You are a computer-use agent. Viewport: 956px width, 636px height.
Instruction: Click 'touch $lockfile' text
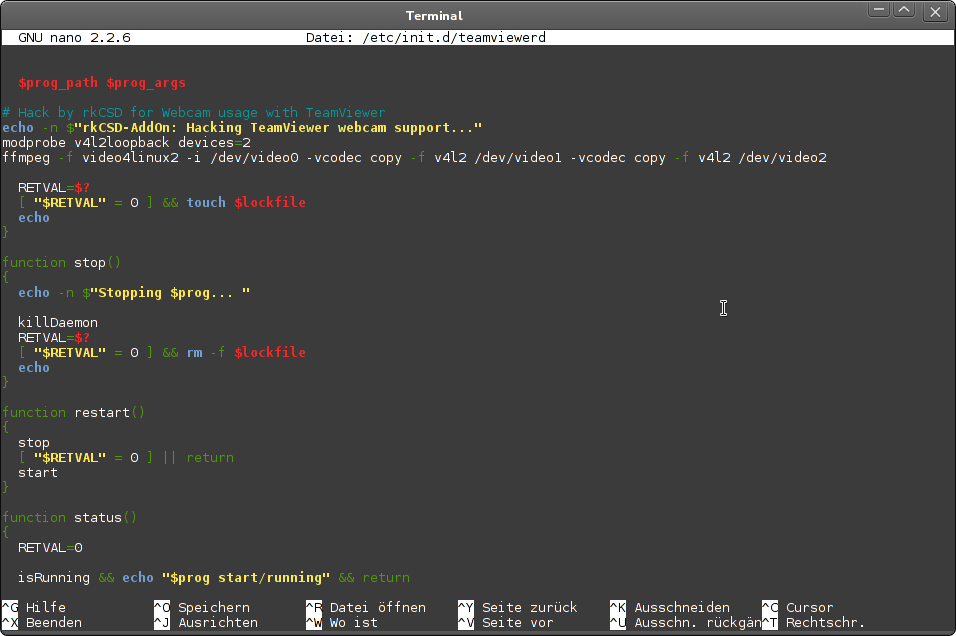(x=246, y=202)
